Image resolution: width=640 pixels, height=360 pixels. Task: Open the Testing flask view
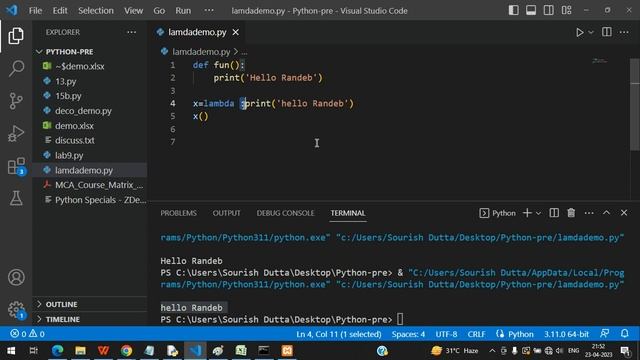coord(16,198)
